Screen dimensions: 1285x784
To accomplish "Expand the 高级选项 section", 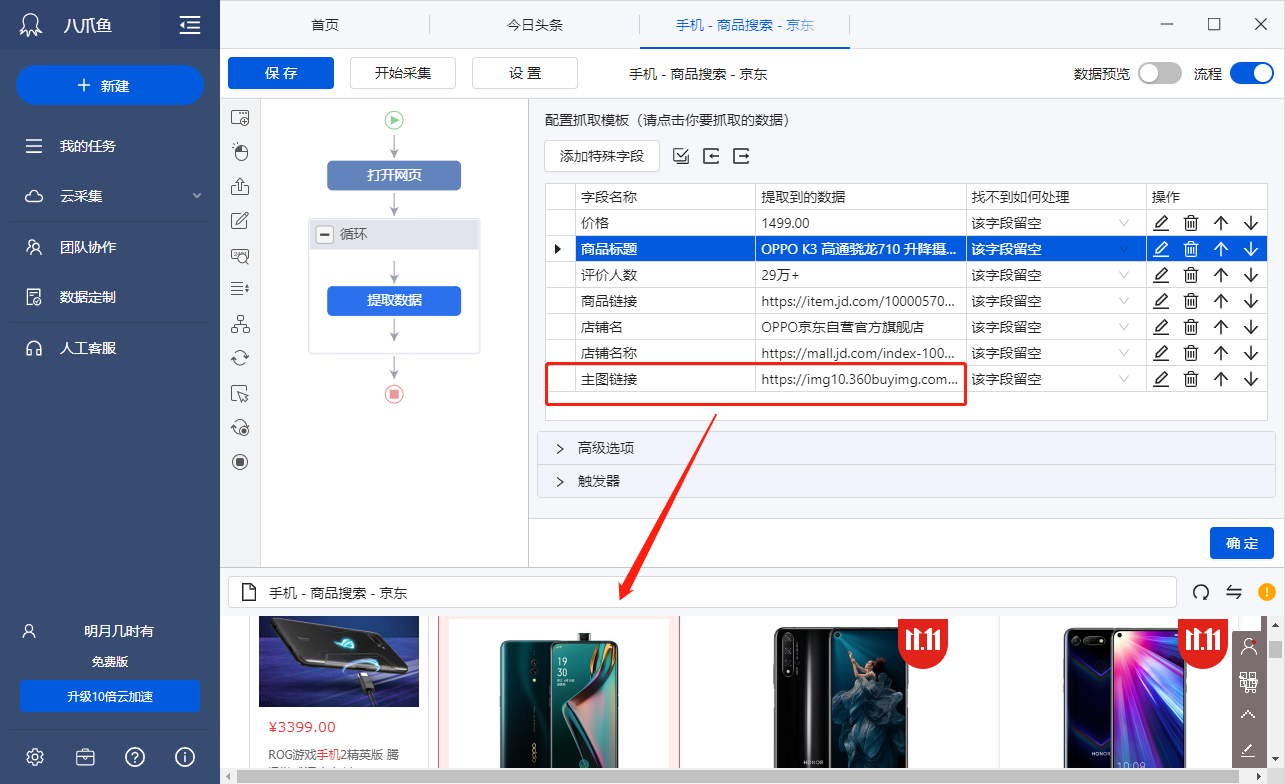I will point(906,448).
